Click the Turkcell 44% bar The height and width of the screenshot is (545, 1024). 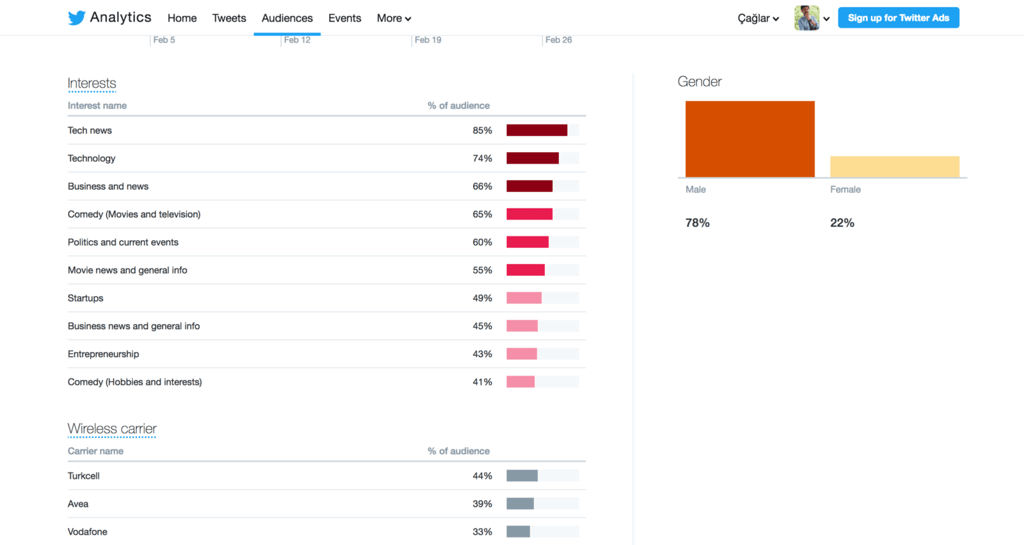coord(522,476)
